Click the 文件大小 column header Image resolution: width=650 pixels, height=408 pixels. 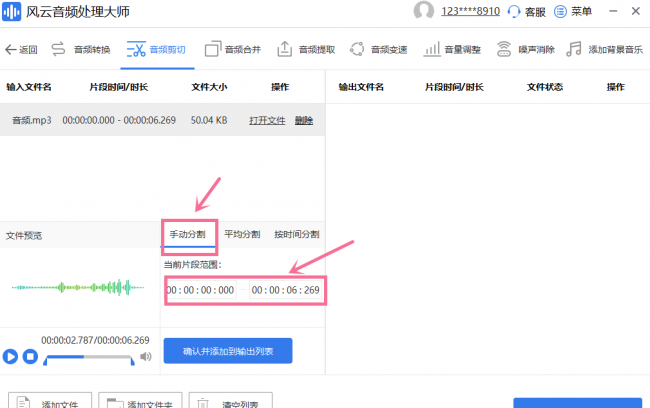coord(209,87)
